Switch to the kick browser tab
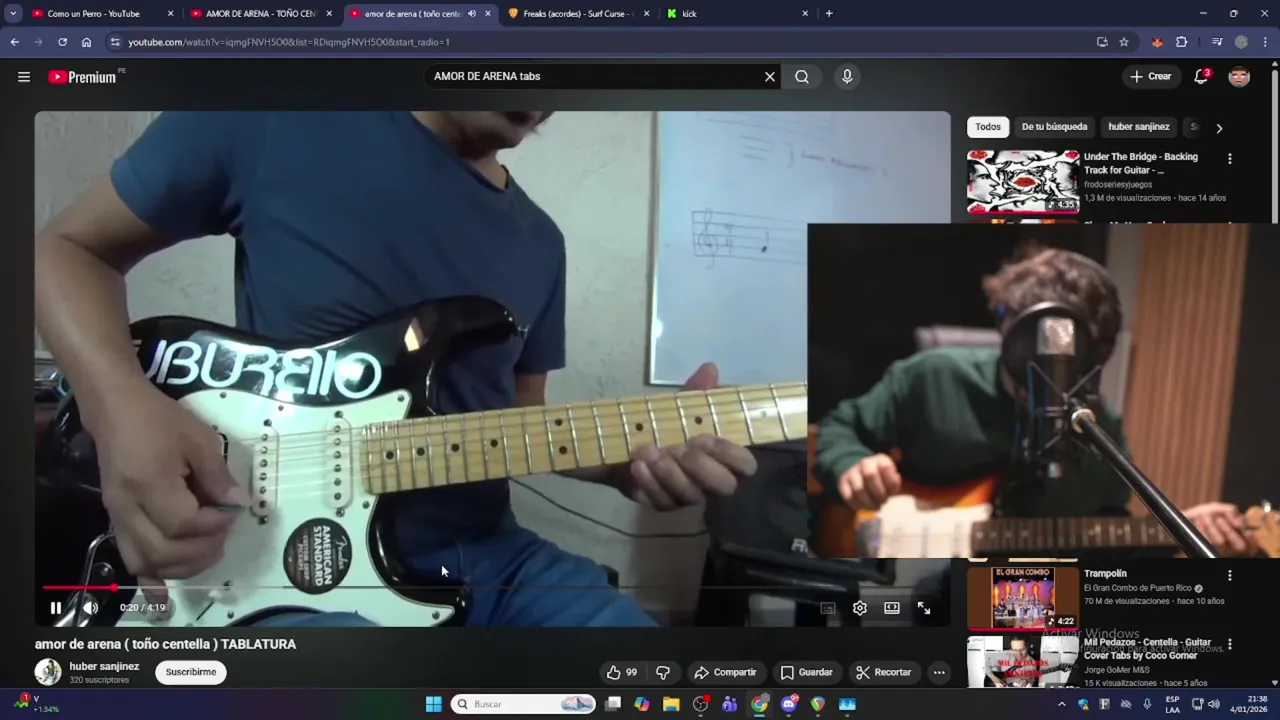 coord(736,14)
